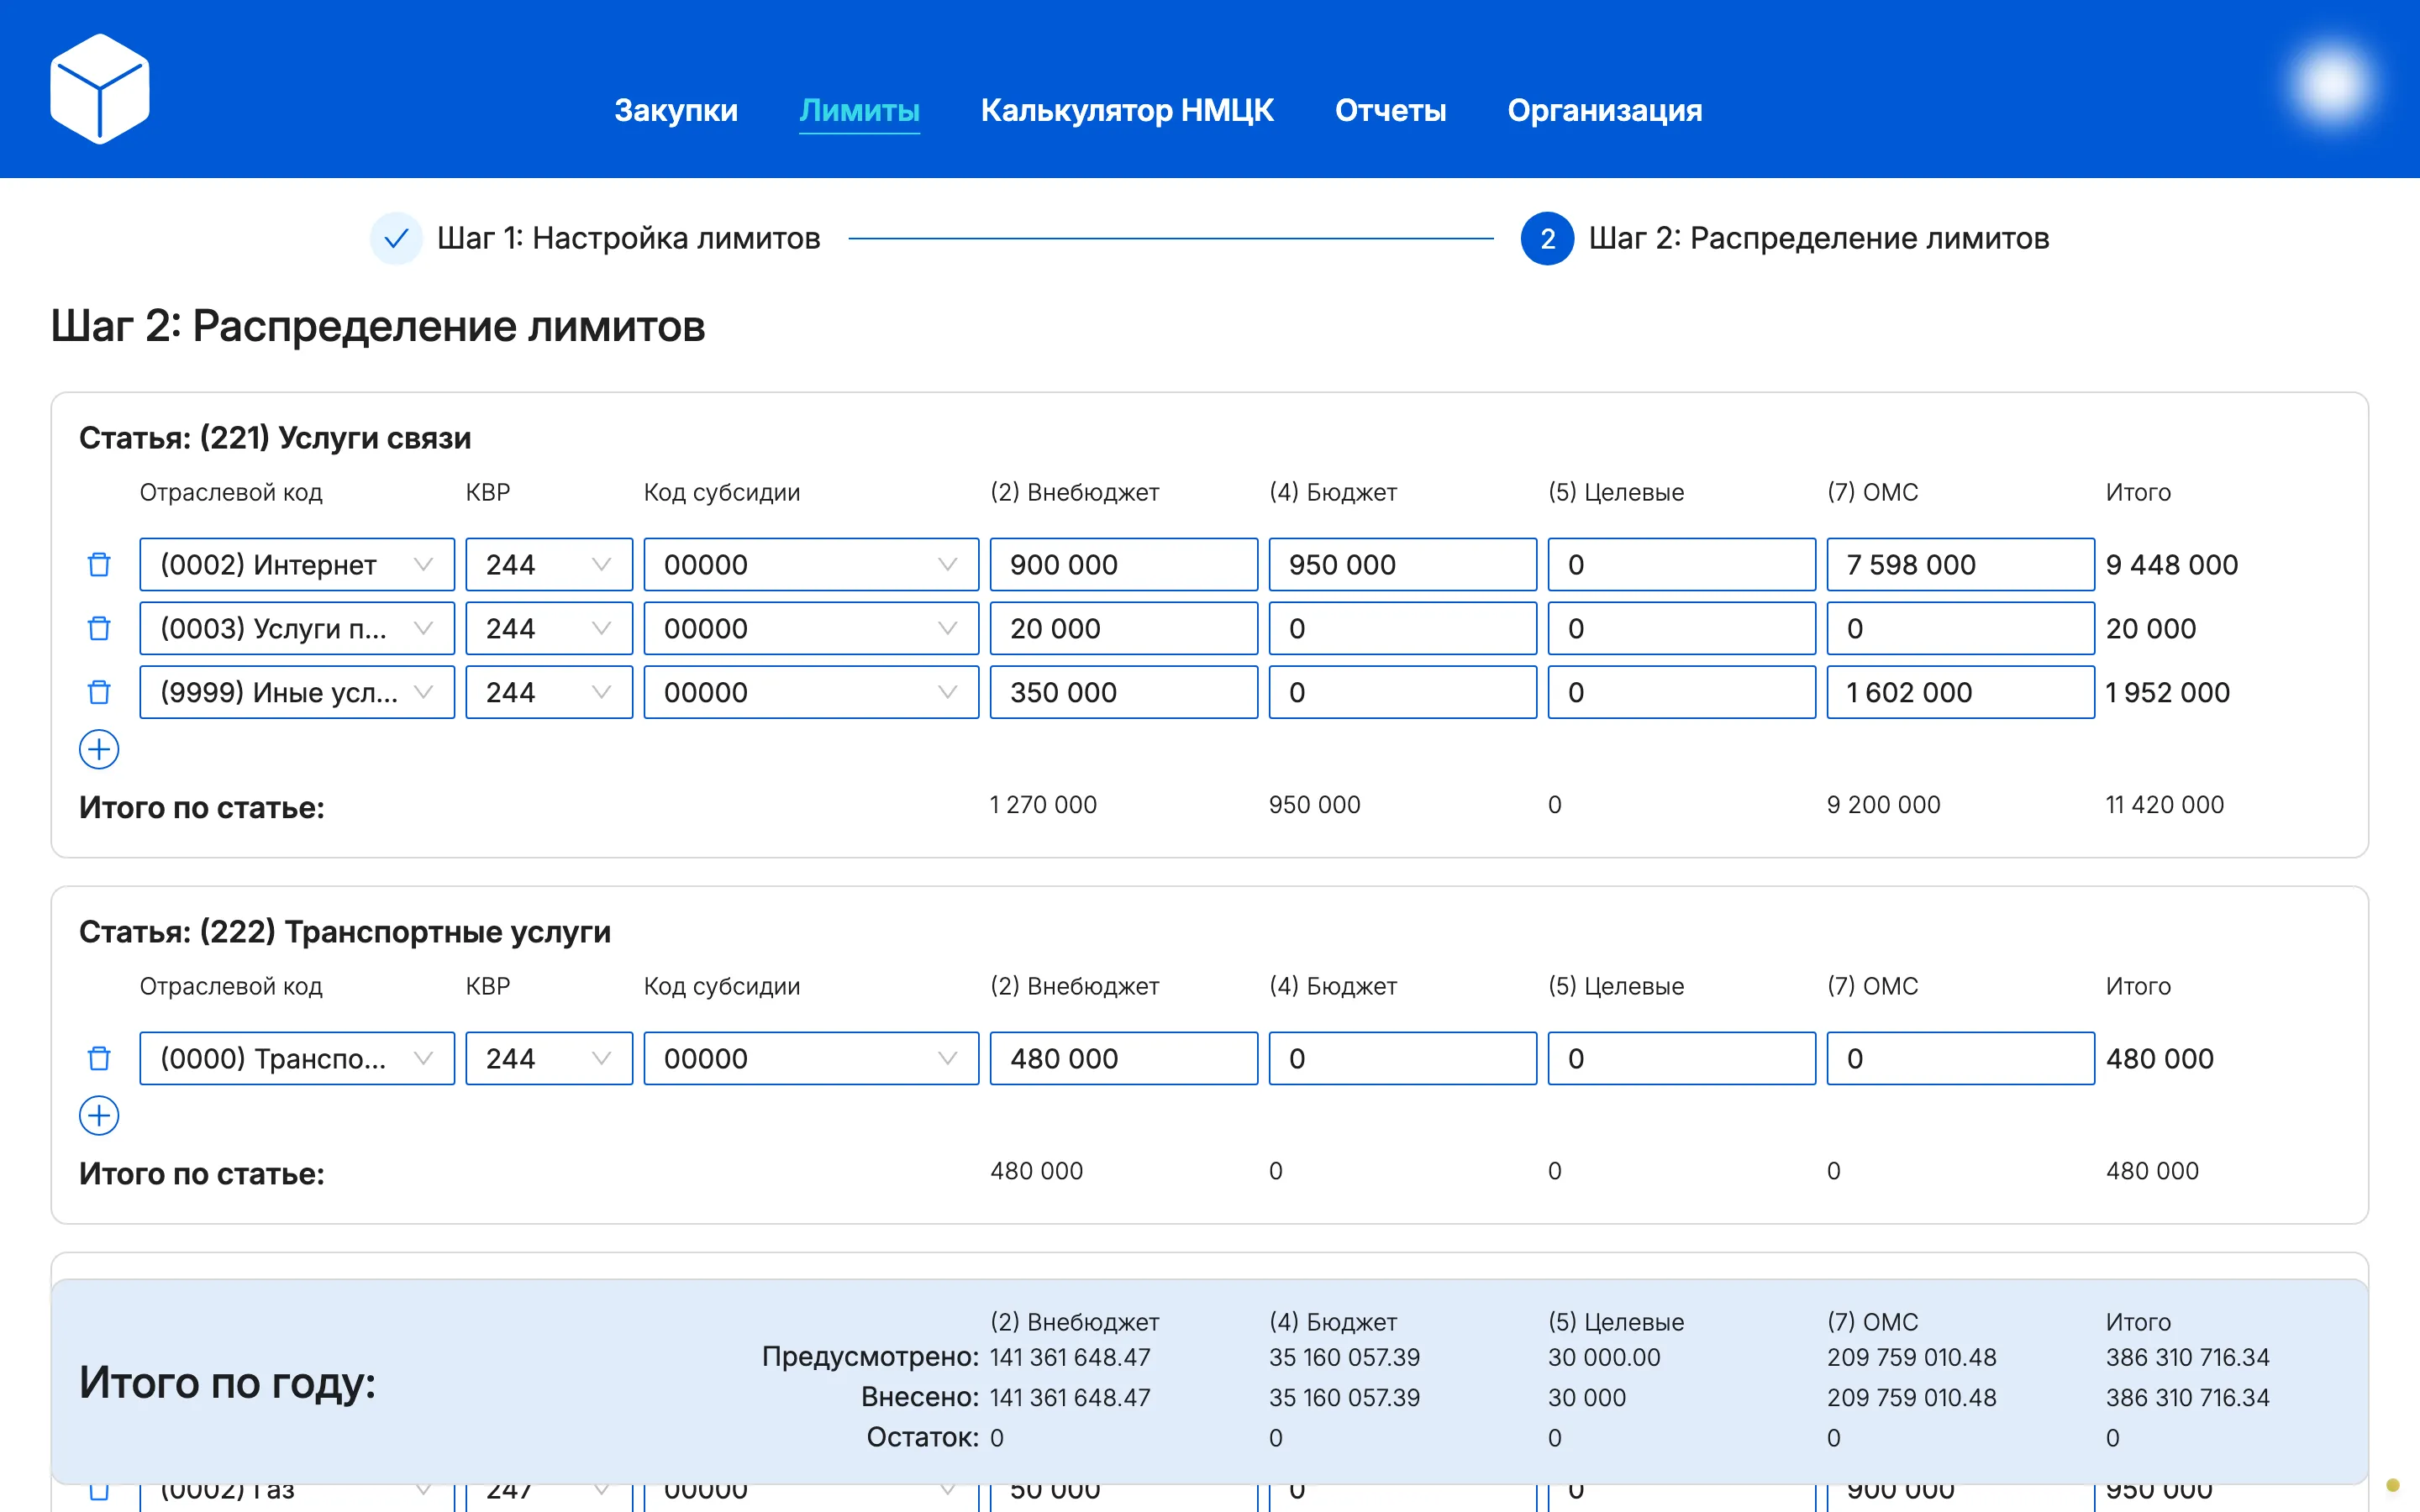Open the blurred user avatar
The image size is (2420, 1512).
[2331, 84]
